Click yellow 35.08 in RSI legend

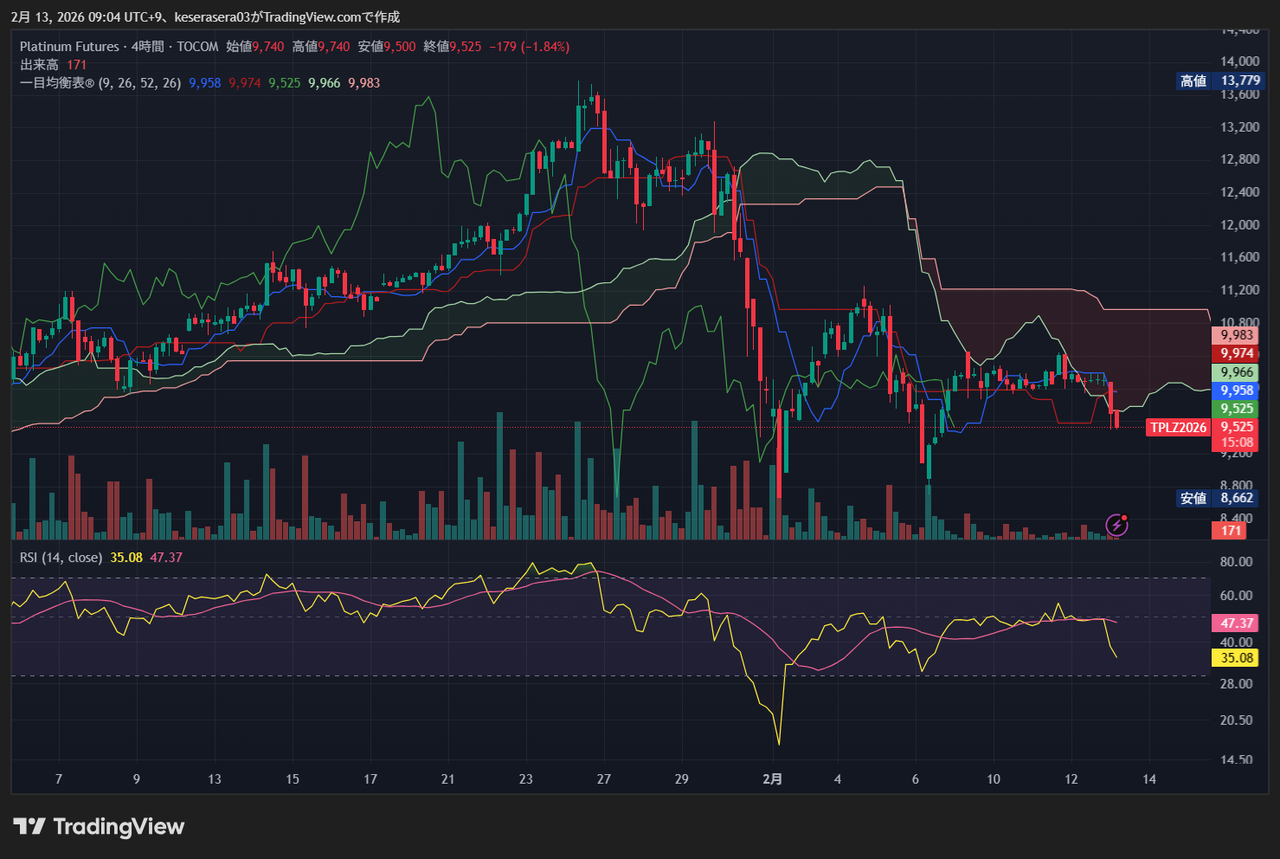click(127, 557)
